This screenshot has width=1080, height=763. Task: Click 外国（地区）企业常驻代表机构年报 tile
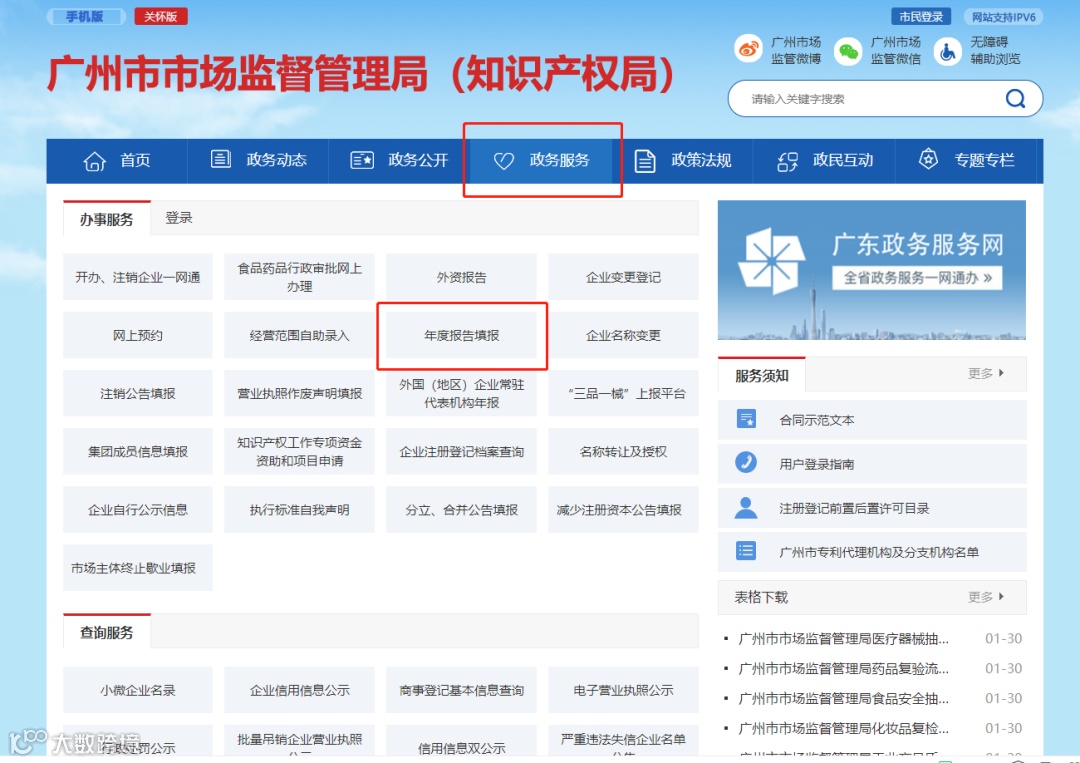(x=461, y=393)
